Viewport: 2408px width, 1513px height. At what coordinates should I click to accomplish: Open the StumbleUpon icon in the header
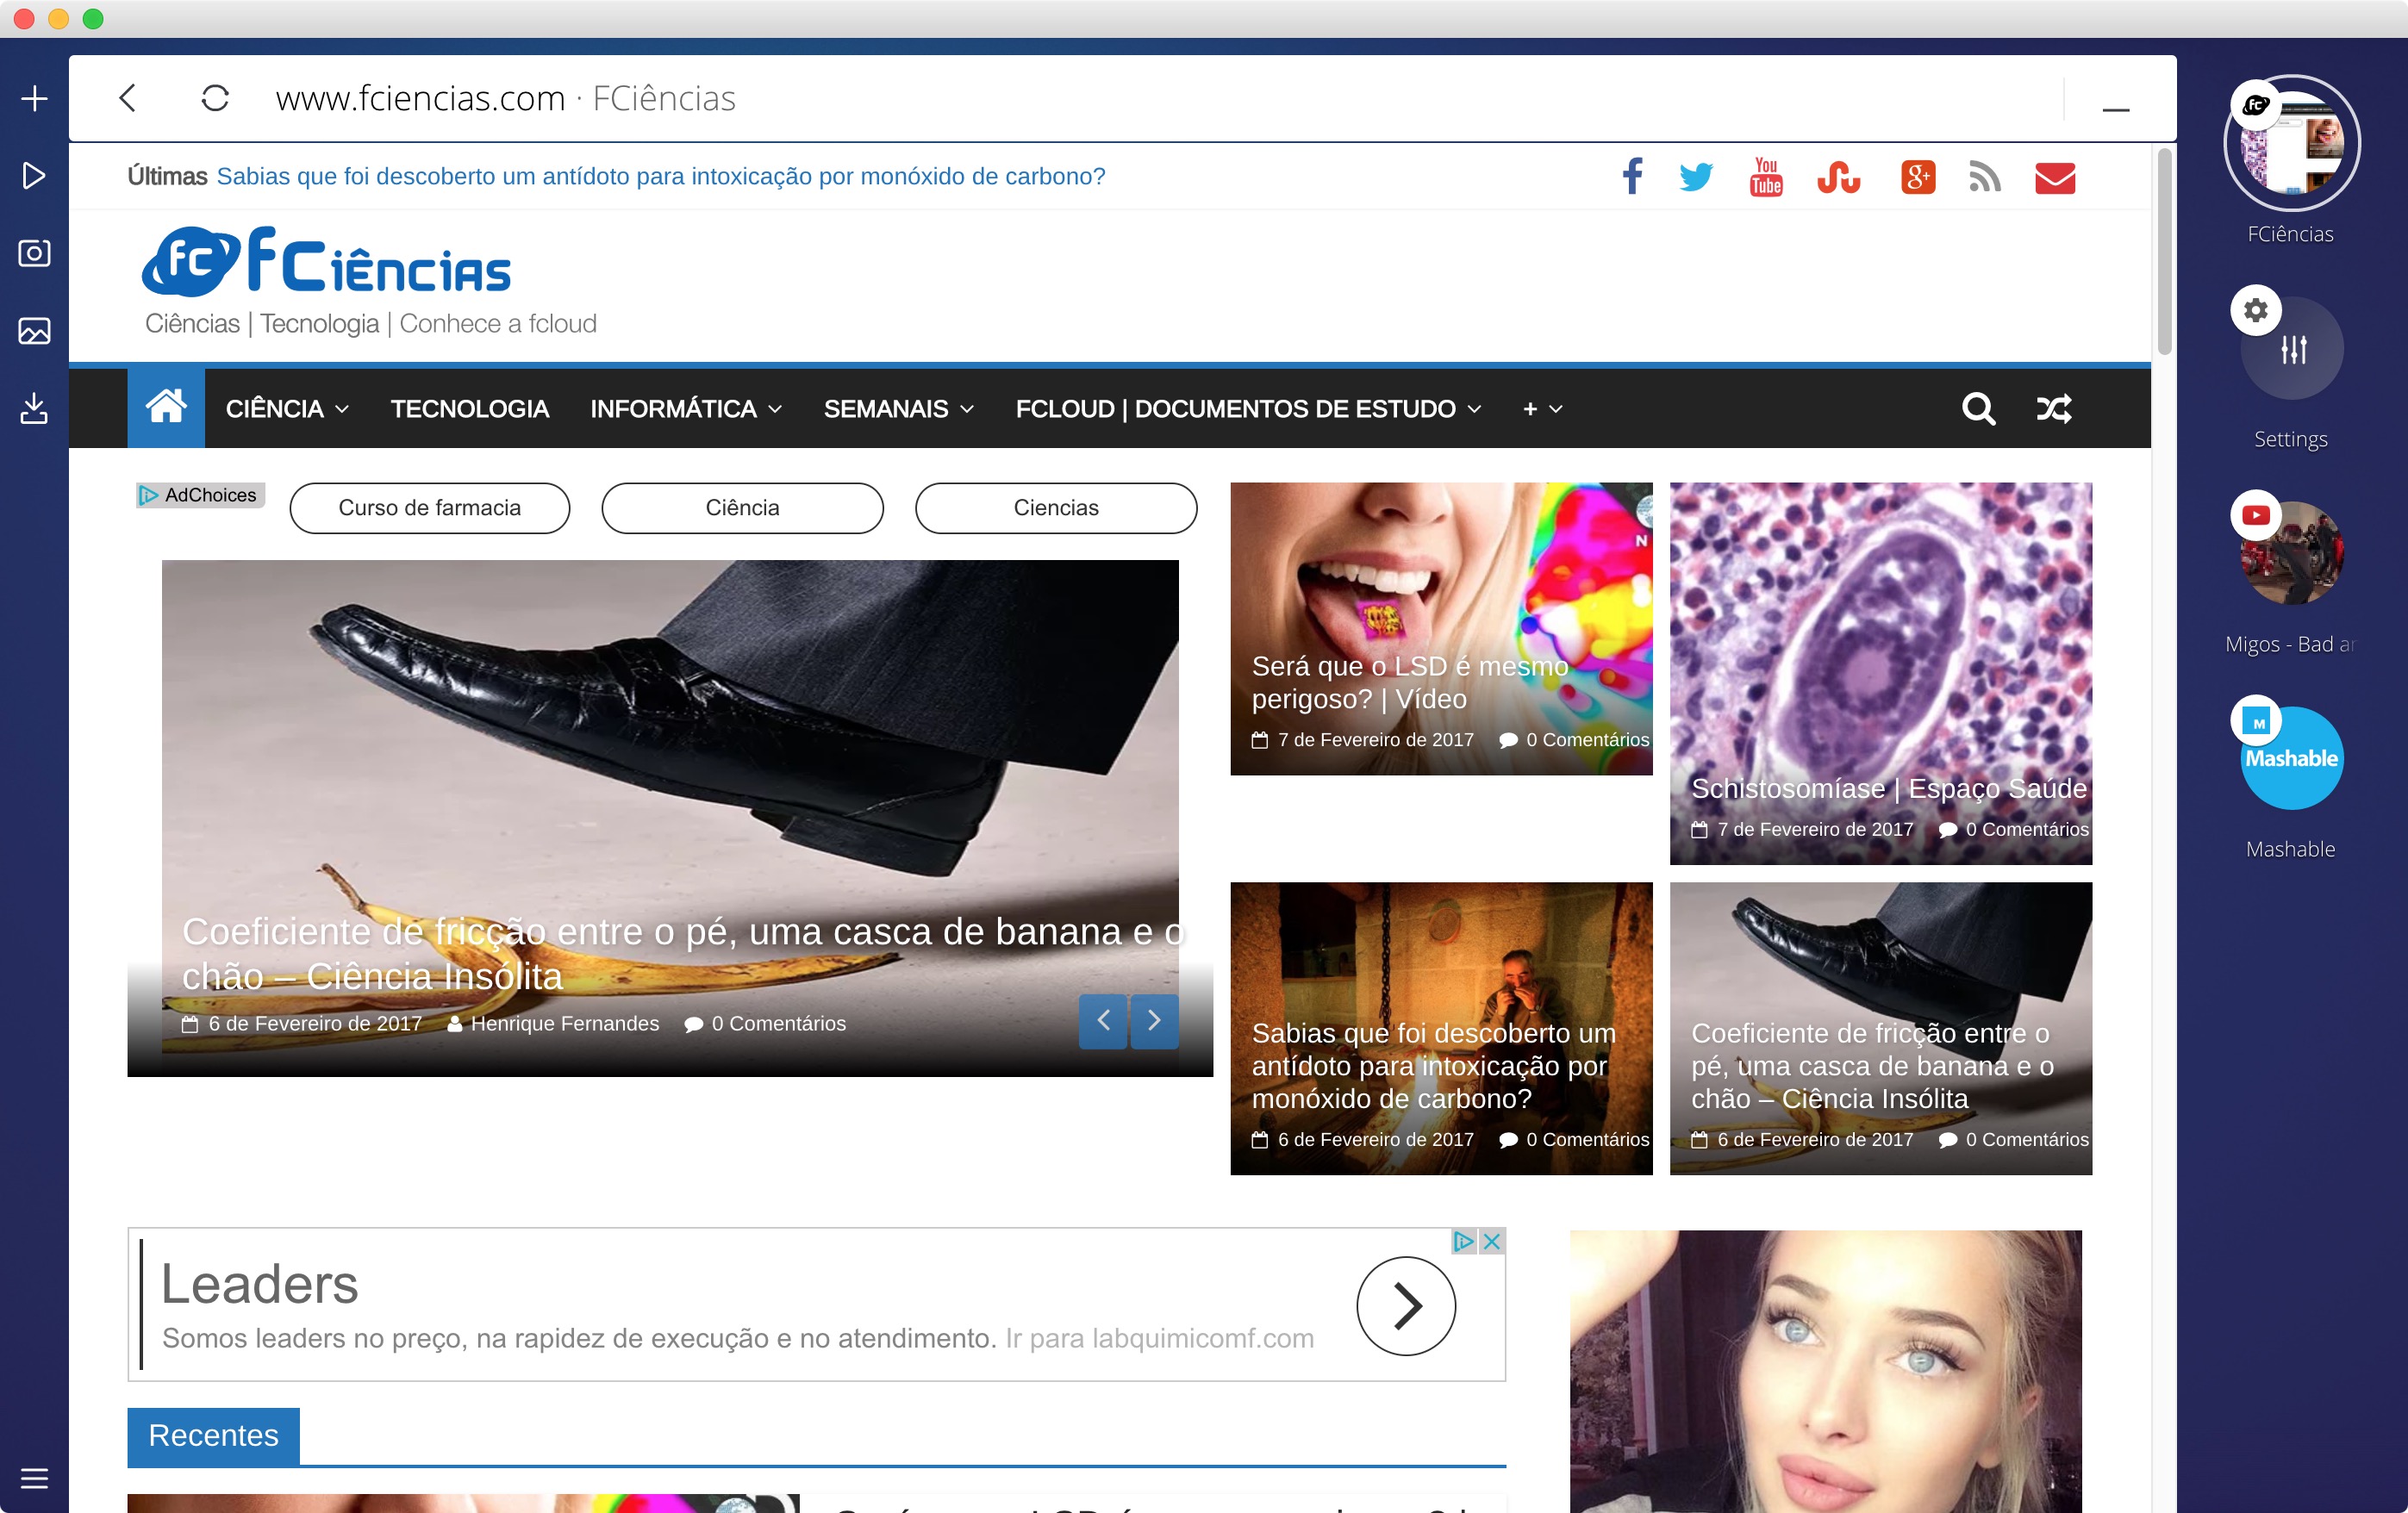(1838, 177)
